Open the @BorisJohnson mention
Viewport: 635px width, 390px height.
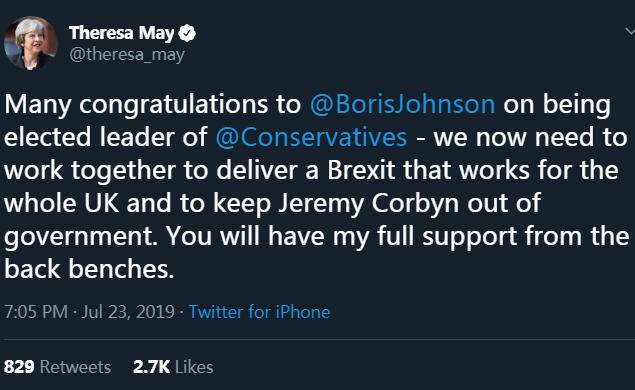tap(402, 104)
